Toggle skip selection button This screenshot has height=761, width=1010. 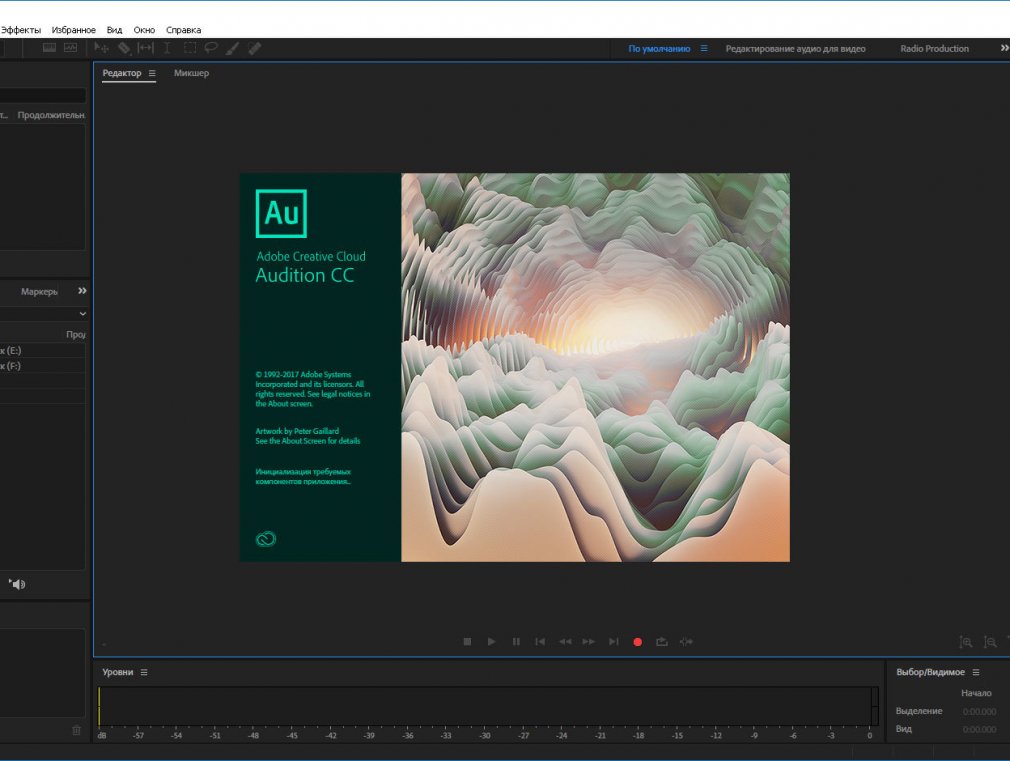pos(686,641)
